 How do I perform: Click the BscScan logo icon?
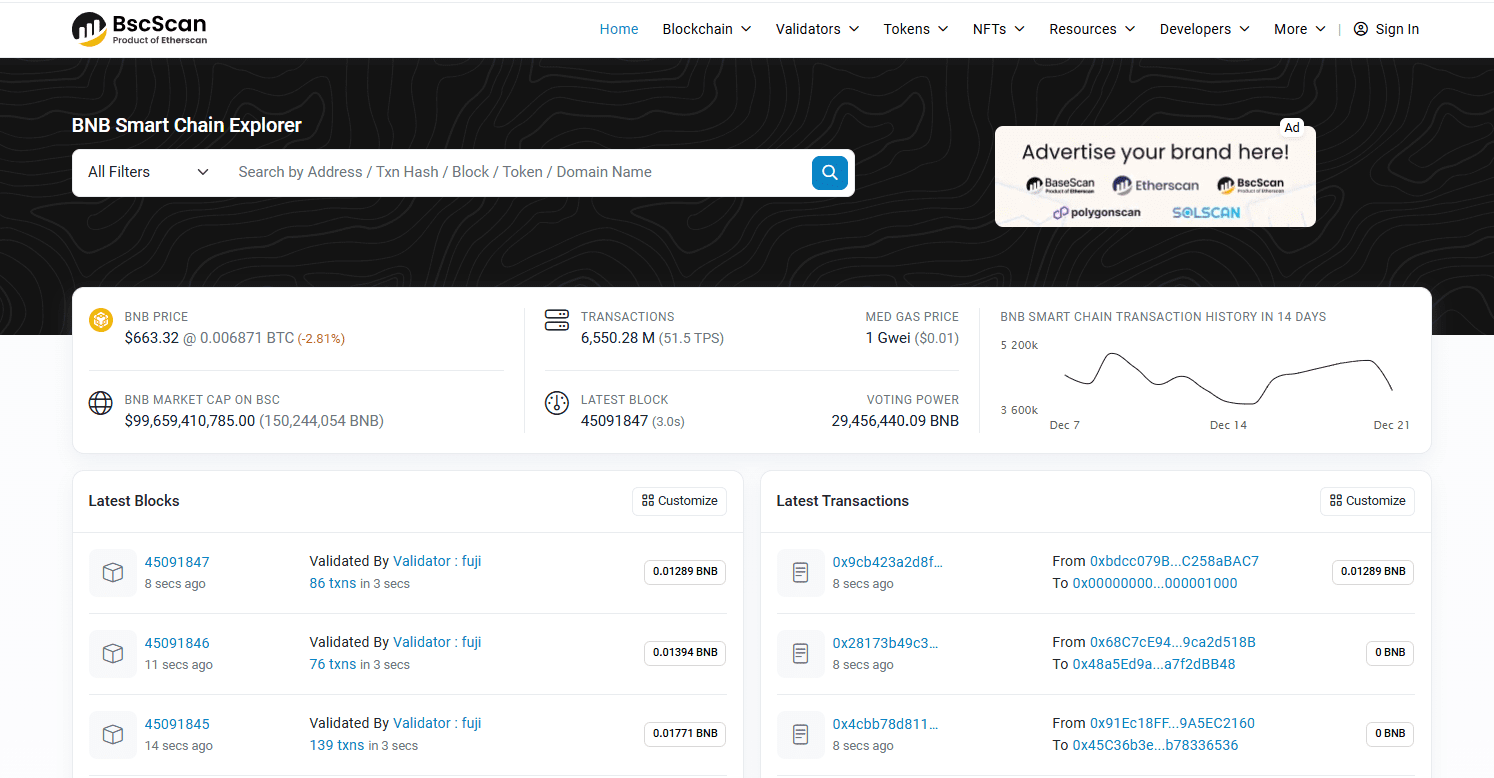tap(89, 30)
